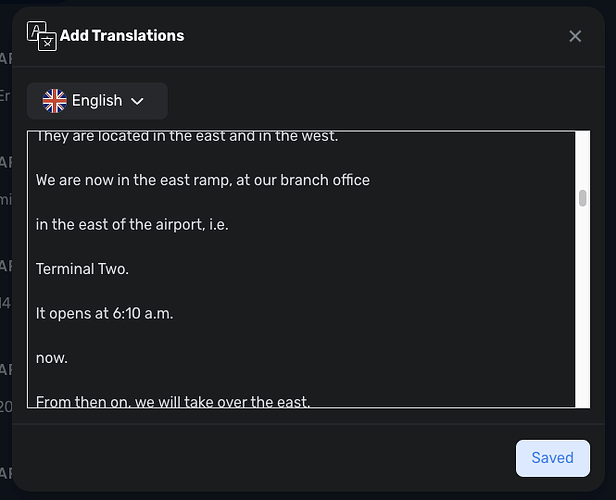Image resolution: width=616 pixels, height=500 pixels.
Task: Click the "English" label text
Action: pos(97,101)
